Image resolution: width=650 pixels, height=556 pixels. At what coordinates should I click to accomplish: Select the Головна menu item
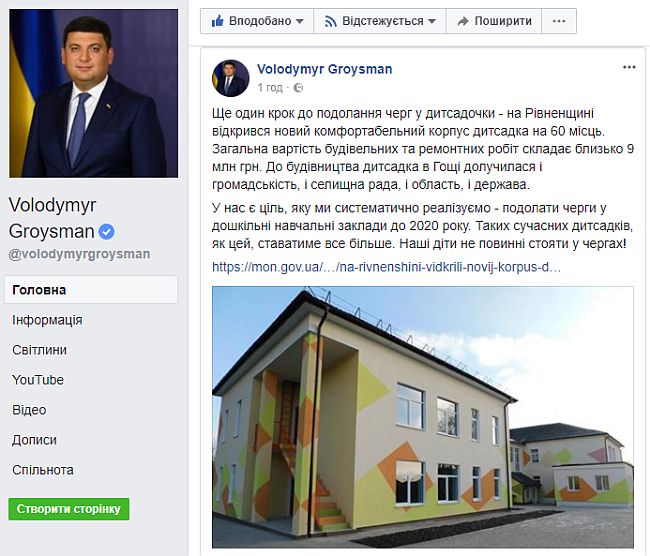(x=91, y=290)
